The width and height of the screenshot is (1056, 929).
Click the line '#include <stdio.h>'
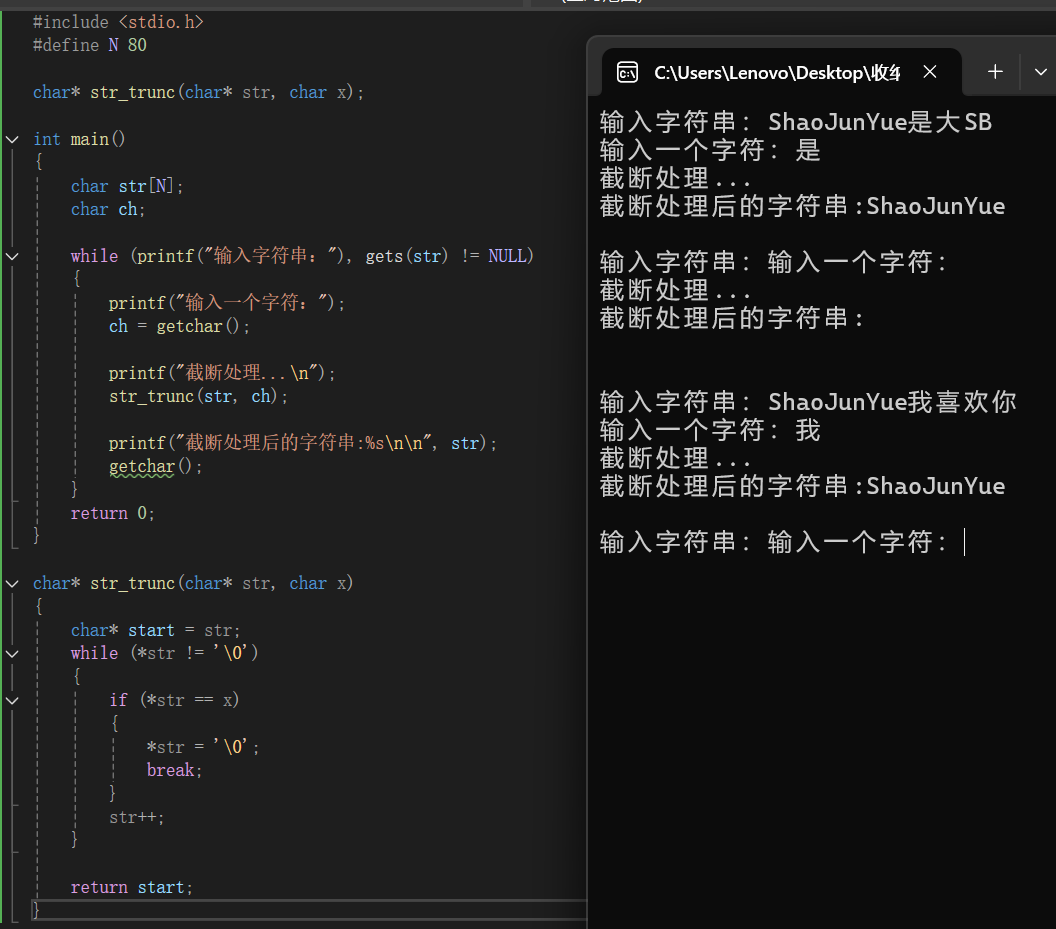(118, 22)
